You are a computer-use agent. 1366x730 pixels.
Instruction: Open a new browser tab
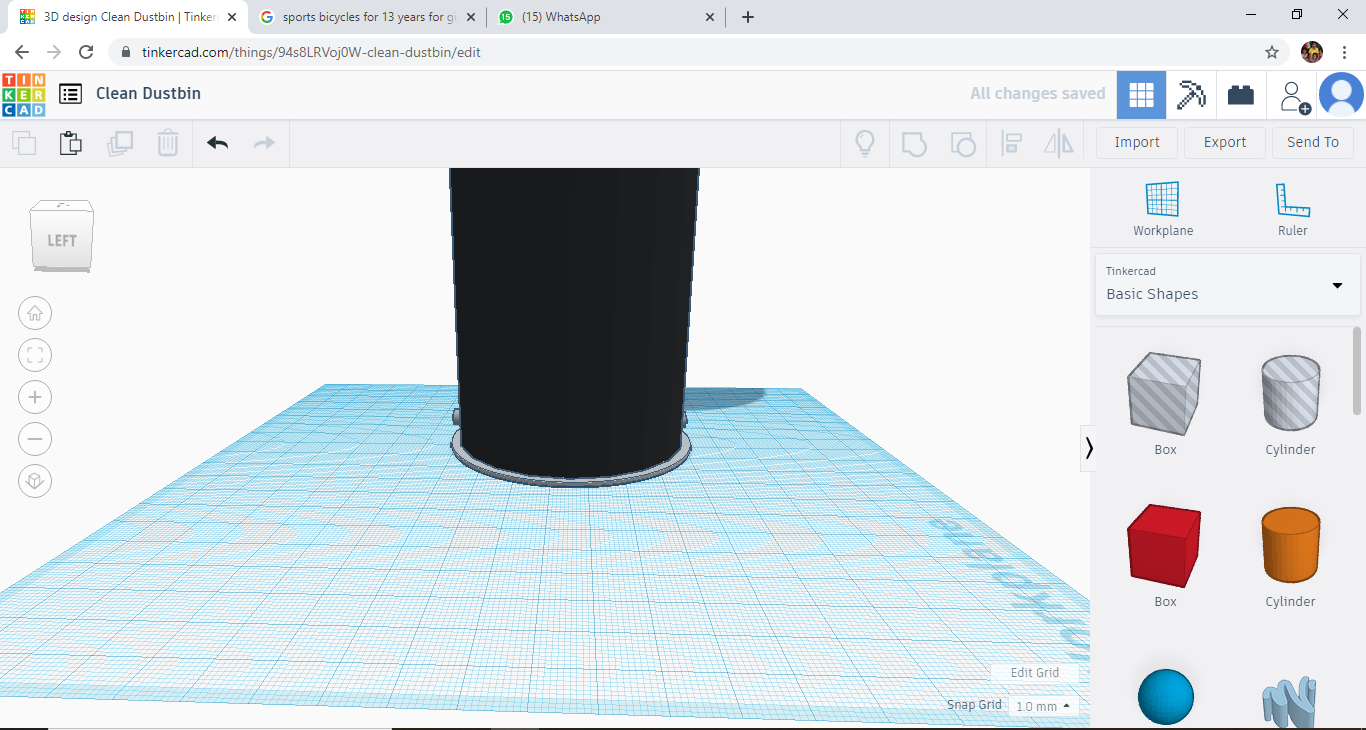pyautogui.click(x=748, y=17)
